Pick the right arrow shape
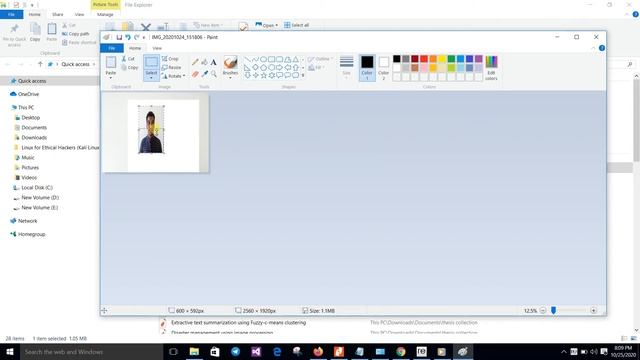 (279, 67)
